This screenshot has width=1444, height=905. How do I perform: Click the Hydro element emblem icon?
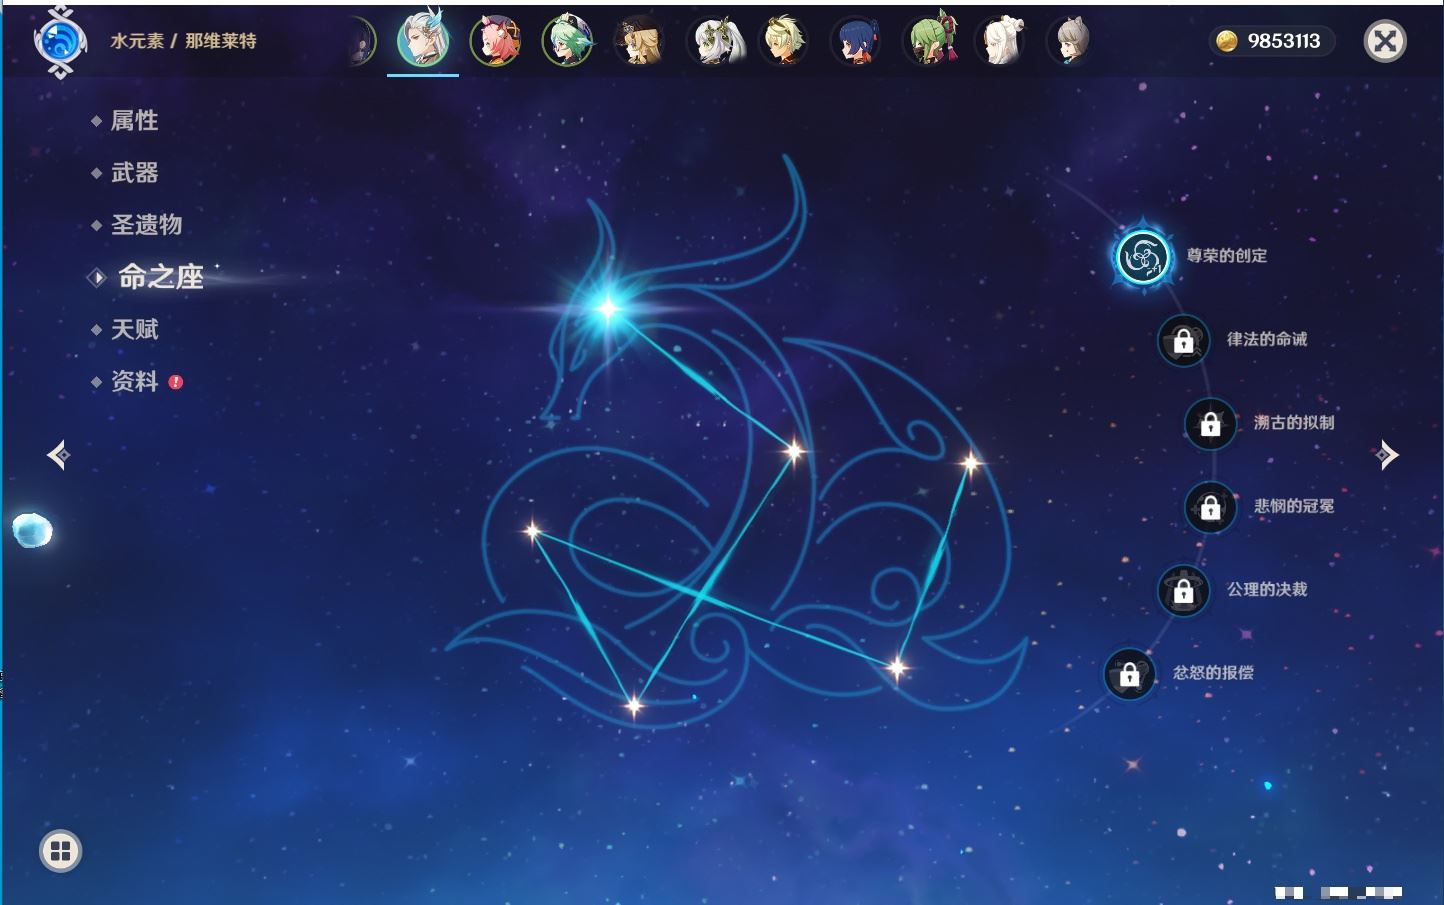pyautogui.click(x=61, y=41)
